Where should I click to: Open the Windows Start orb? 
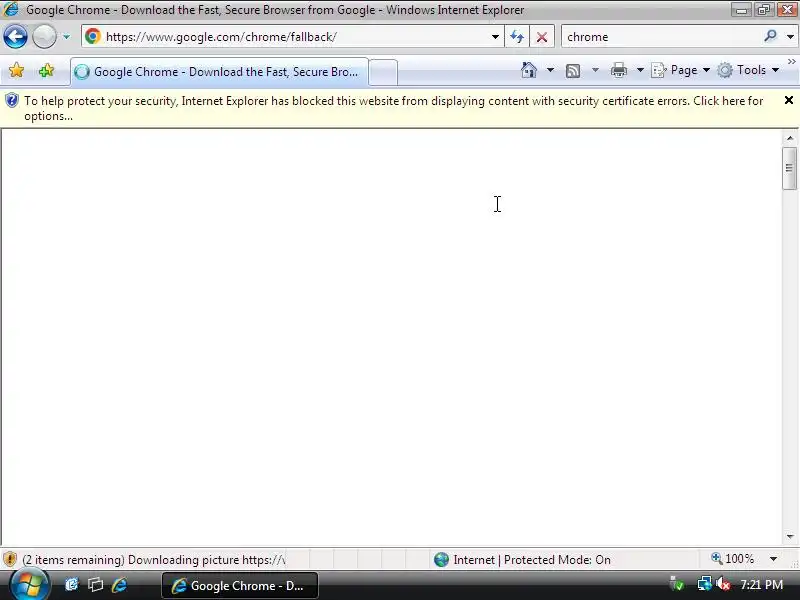[x=29, y=585]
